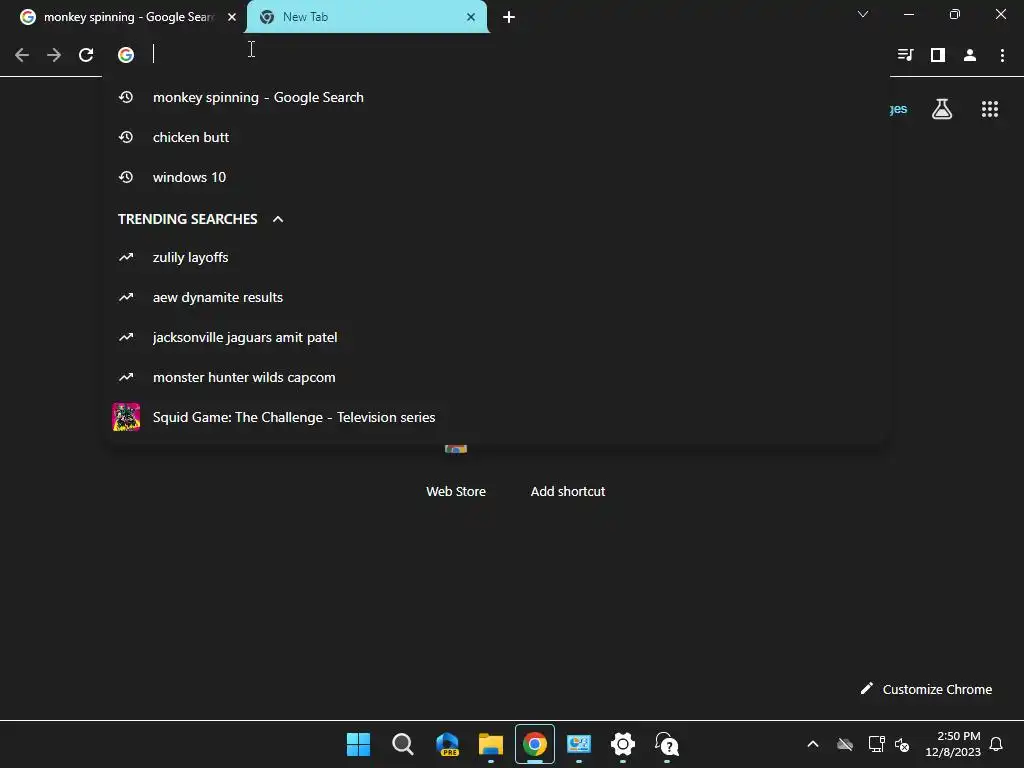This screenshot has height=768, width=1024.
Task: Open the Control Panel taskbar icon
Action: click(x=579, y=744)
